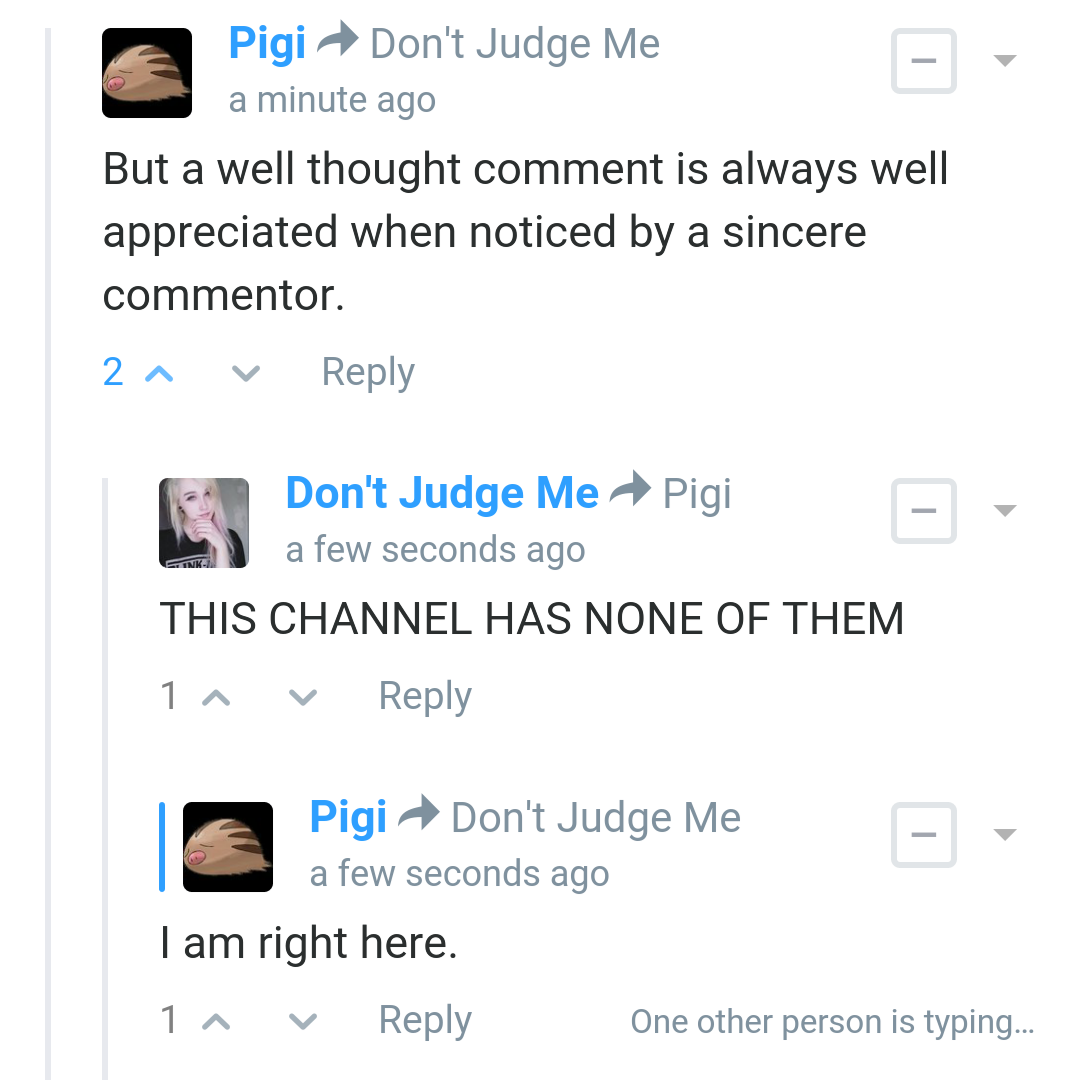Open Don't Judge Me author profile link
Viewport: 1080px width, 1080px height.
pyautogui.click(x=442, y=493)
